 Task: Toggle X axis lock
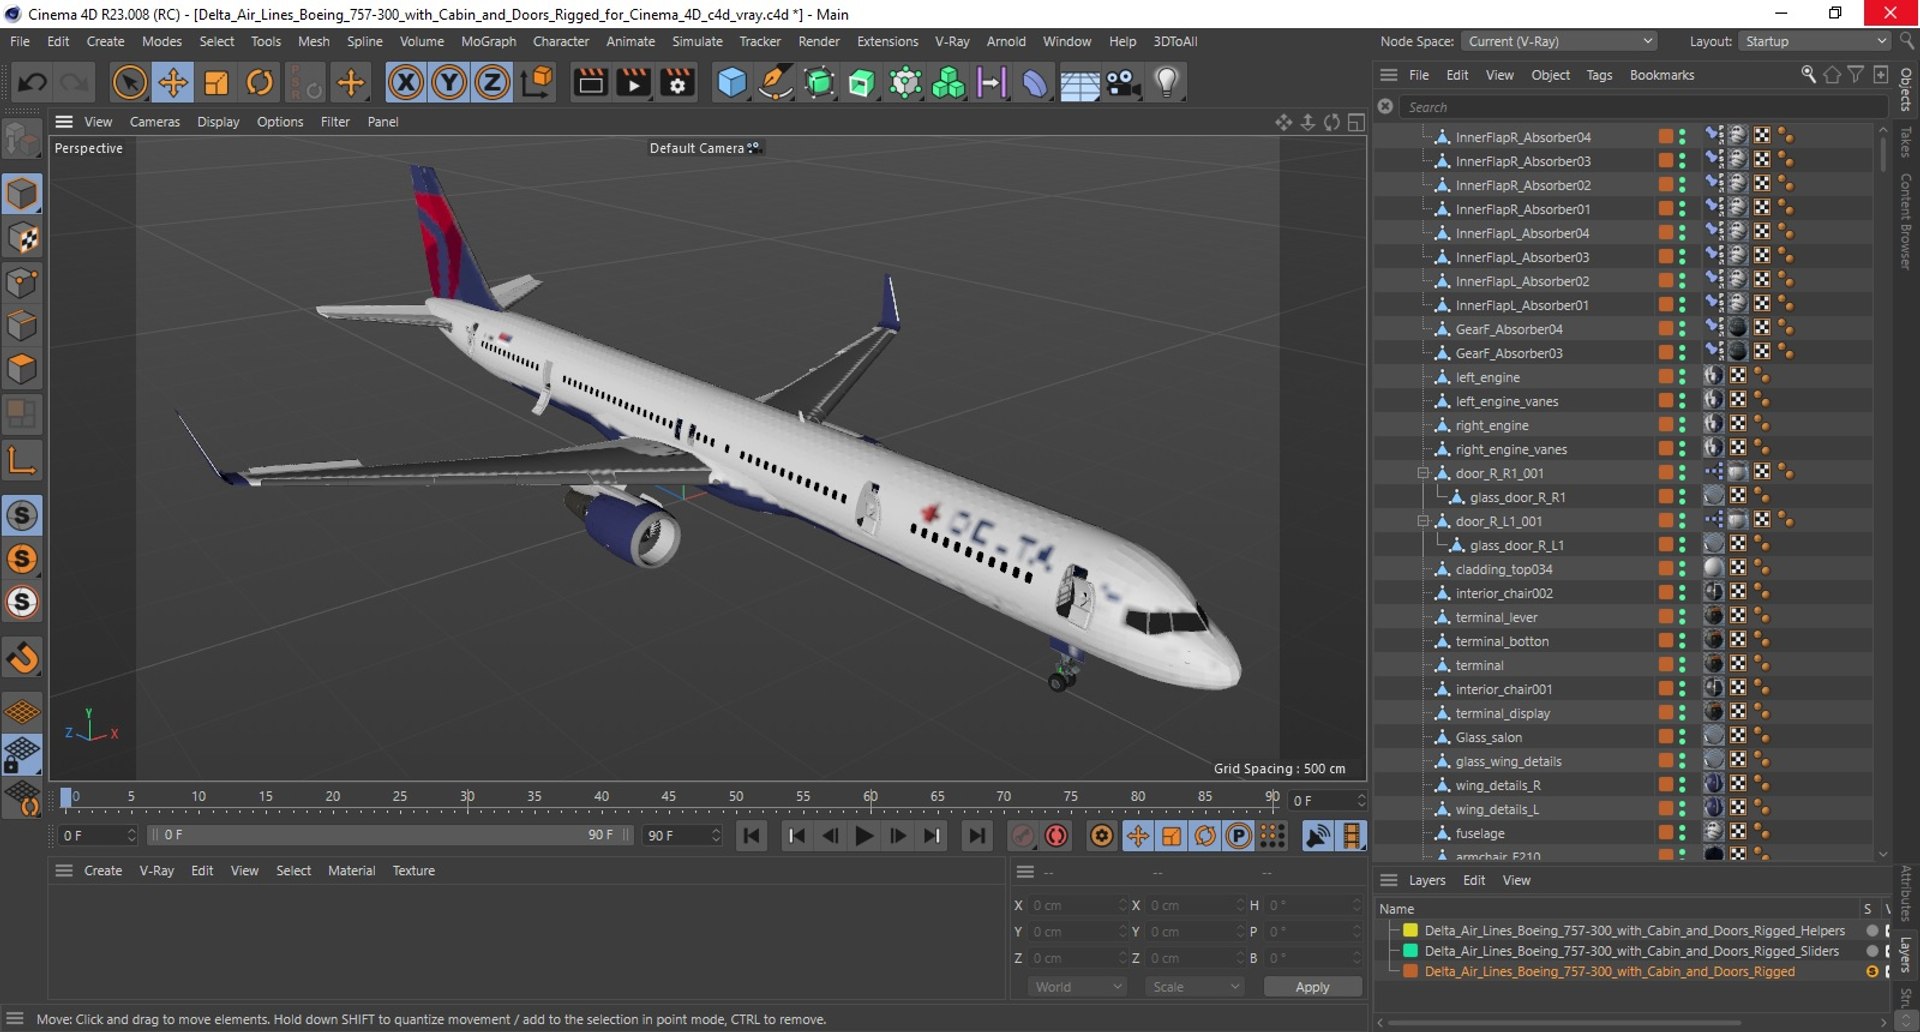coord(405,82)
